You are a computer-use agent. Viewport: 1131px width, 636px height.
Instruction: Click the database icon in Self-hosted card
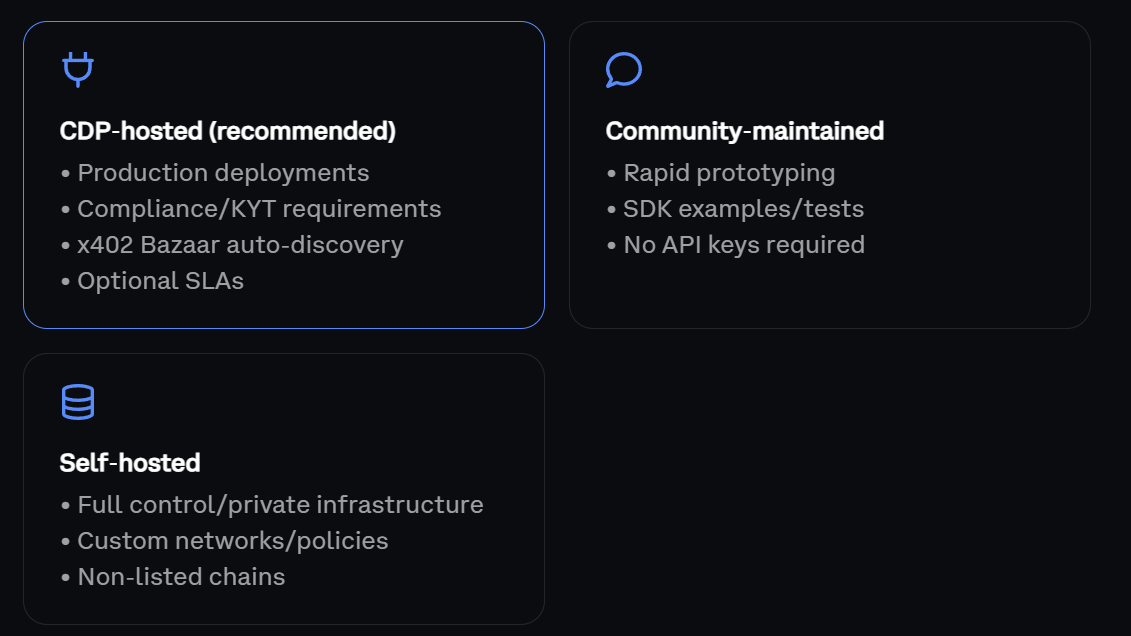pos(78,402)
